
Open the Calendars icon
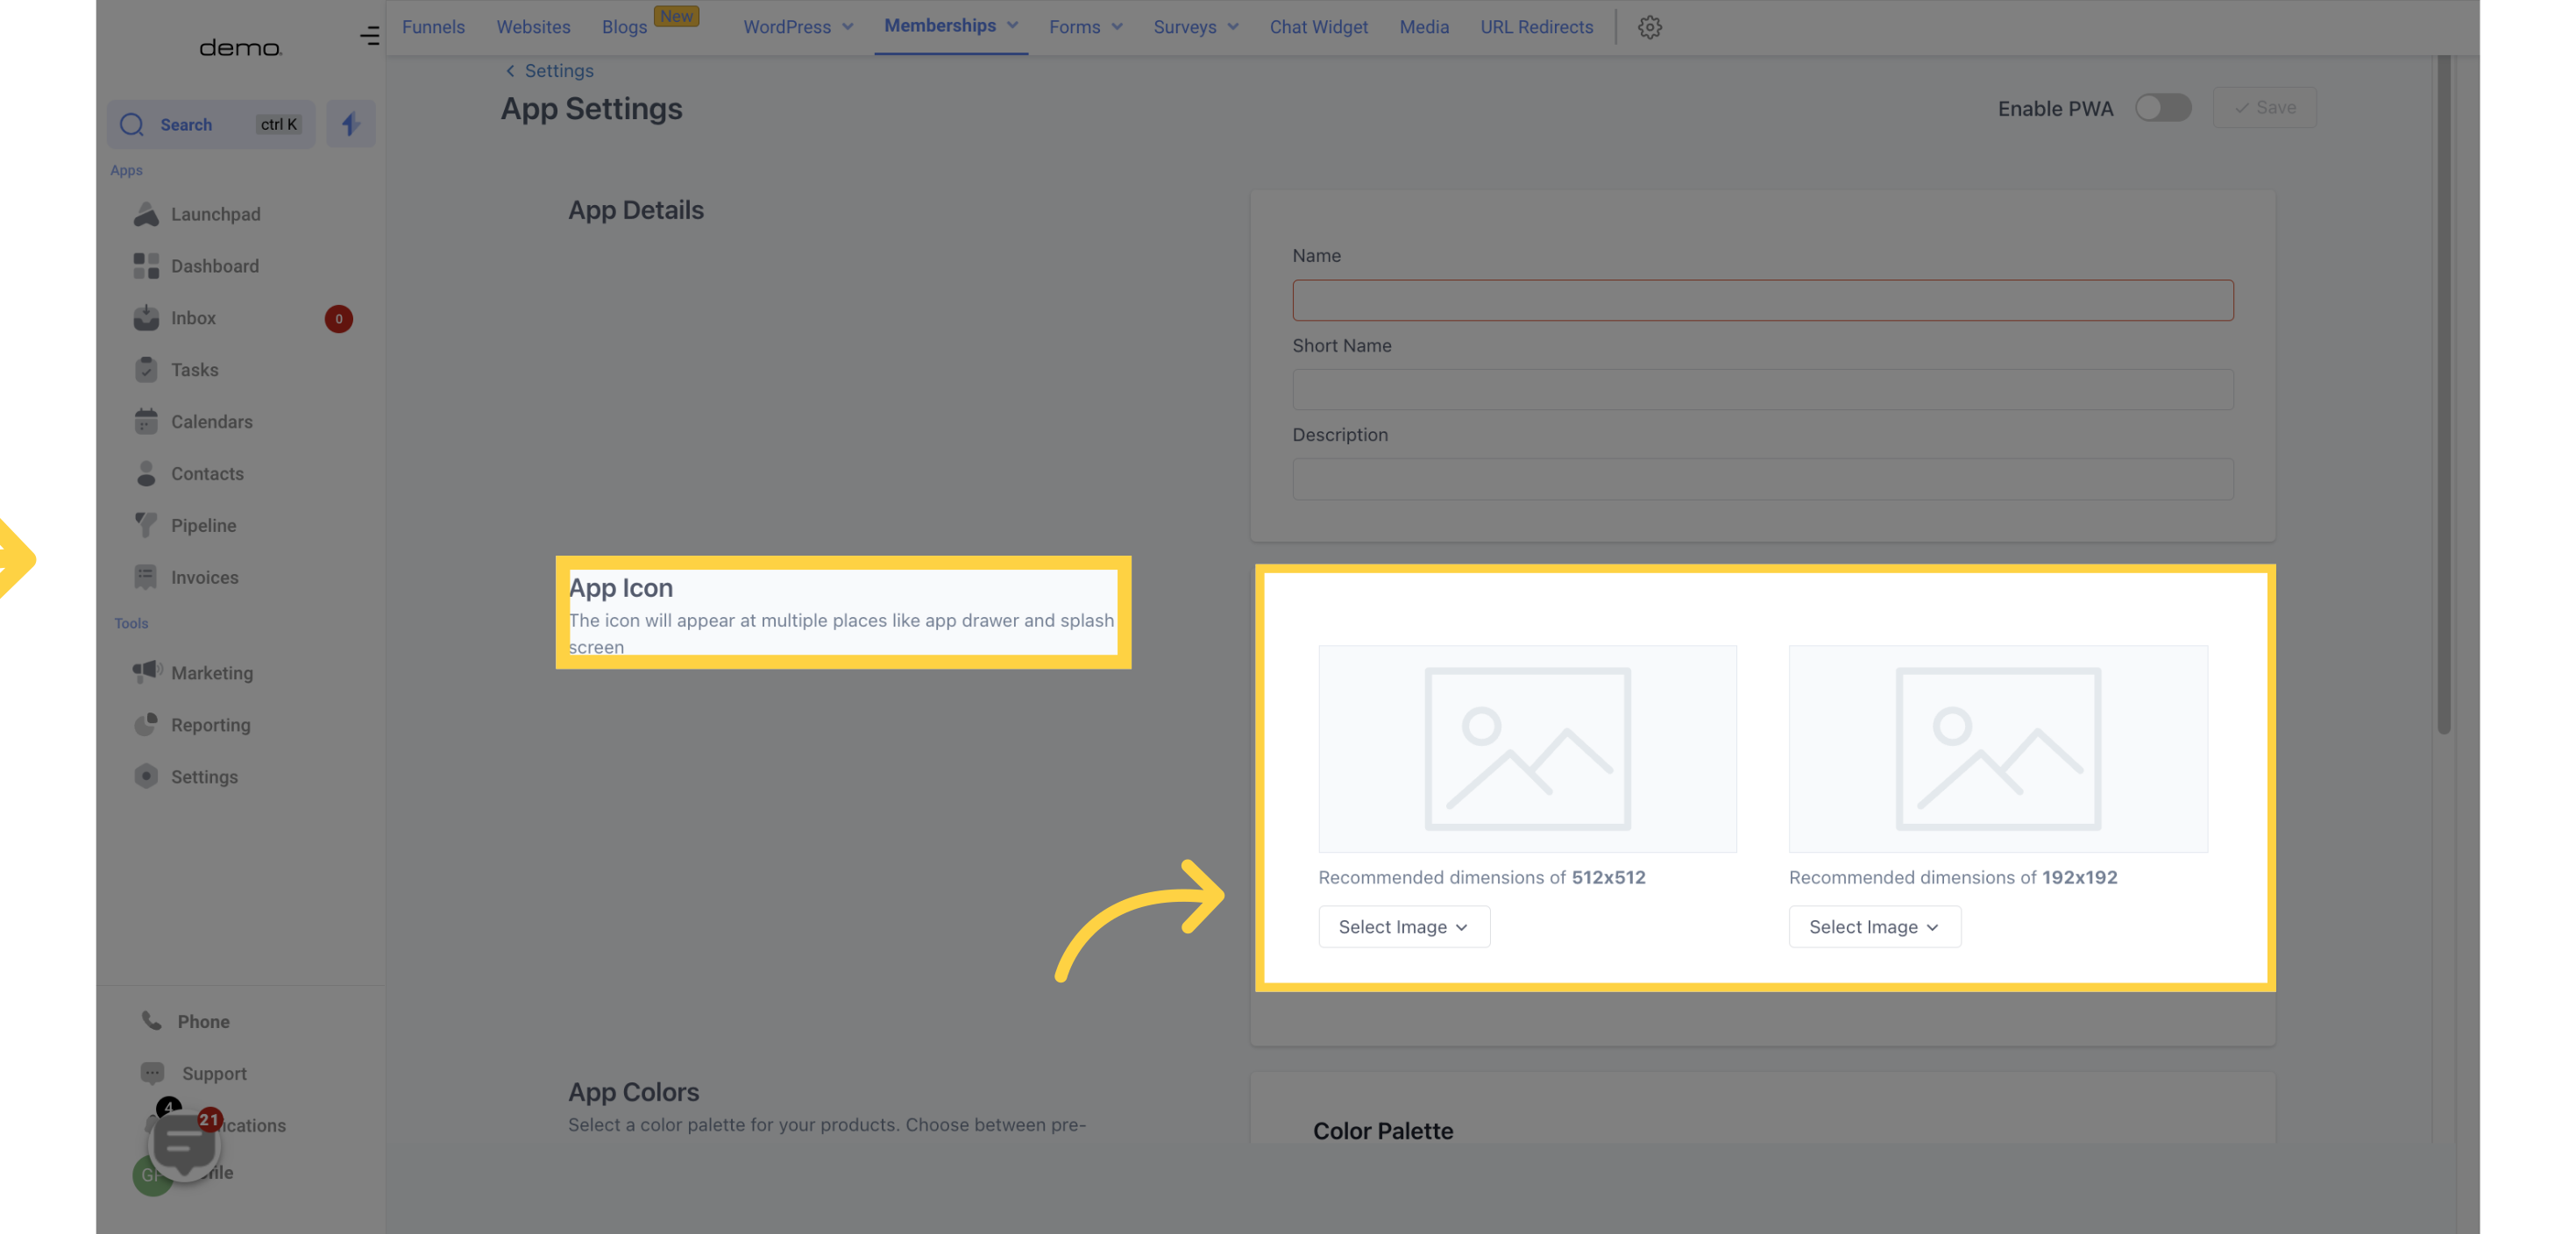pos(146,422)
